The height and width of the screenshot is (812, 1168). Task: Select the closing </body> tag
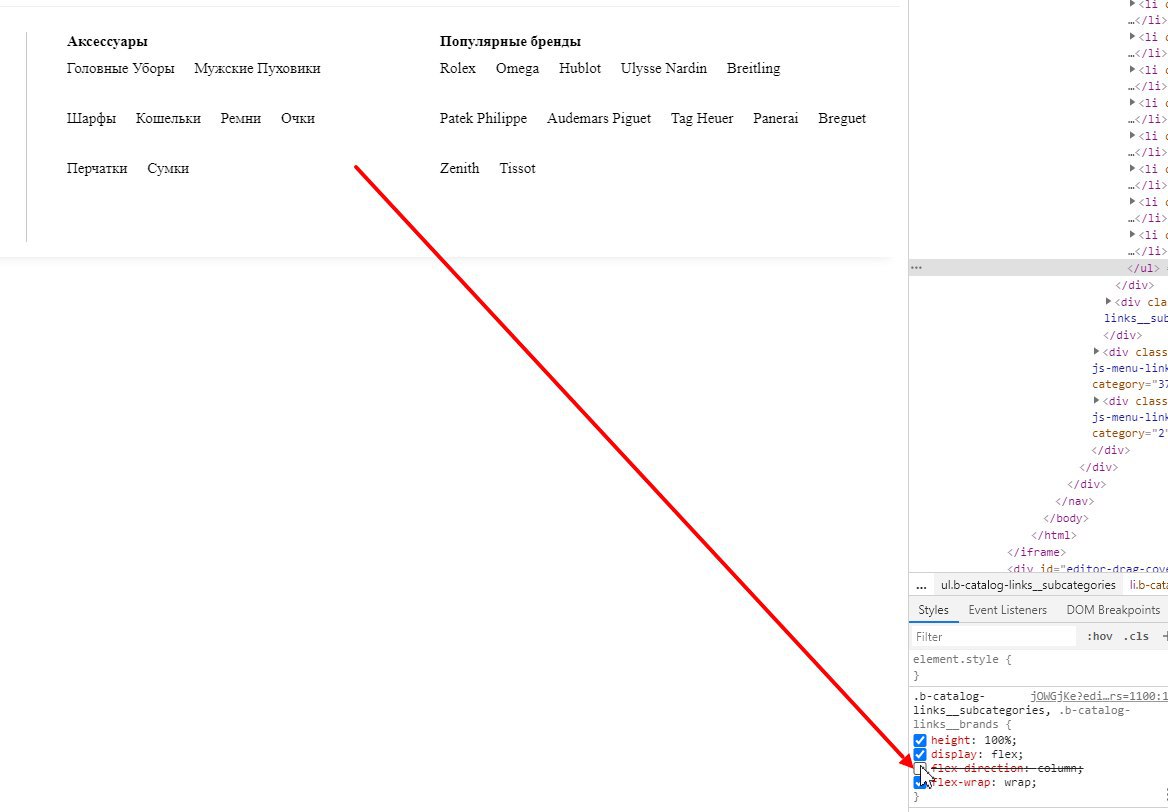pos(1065,518)
